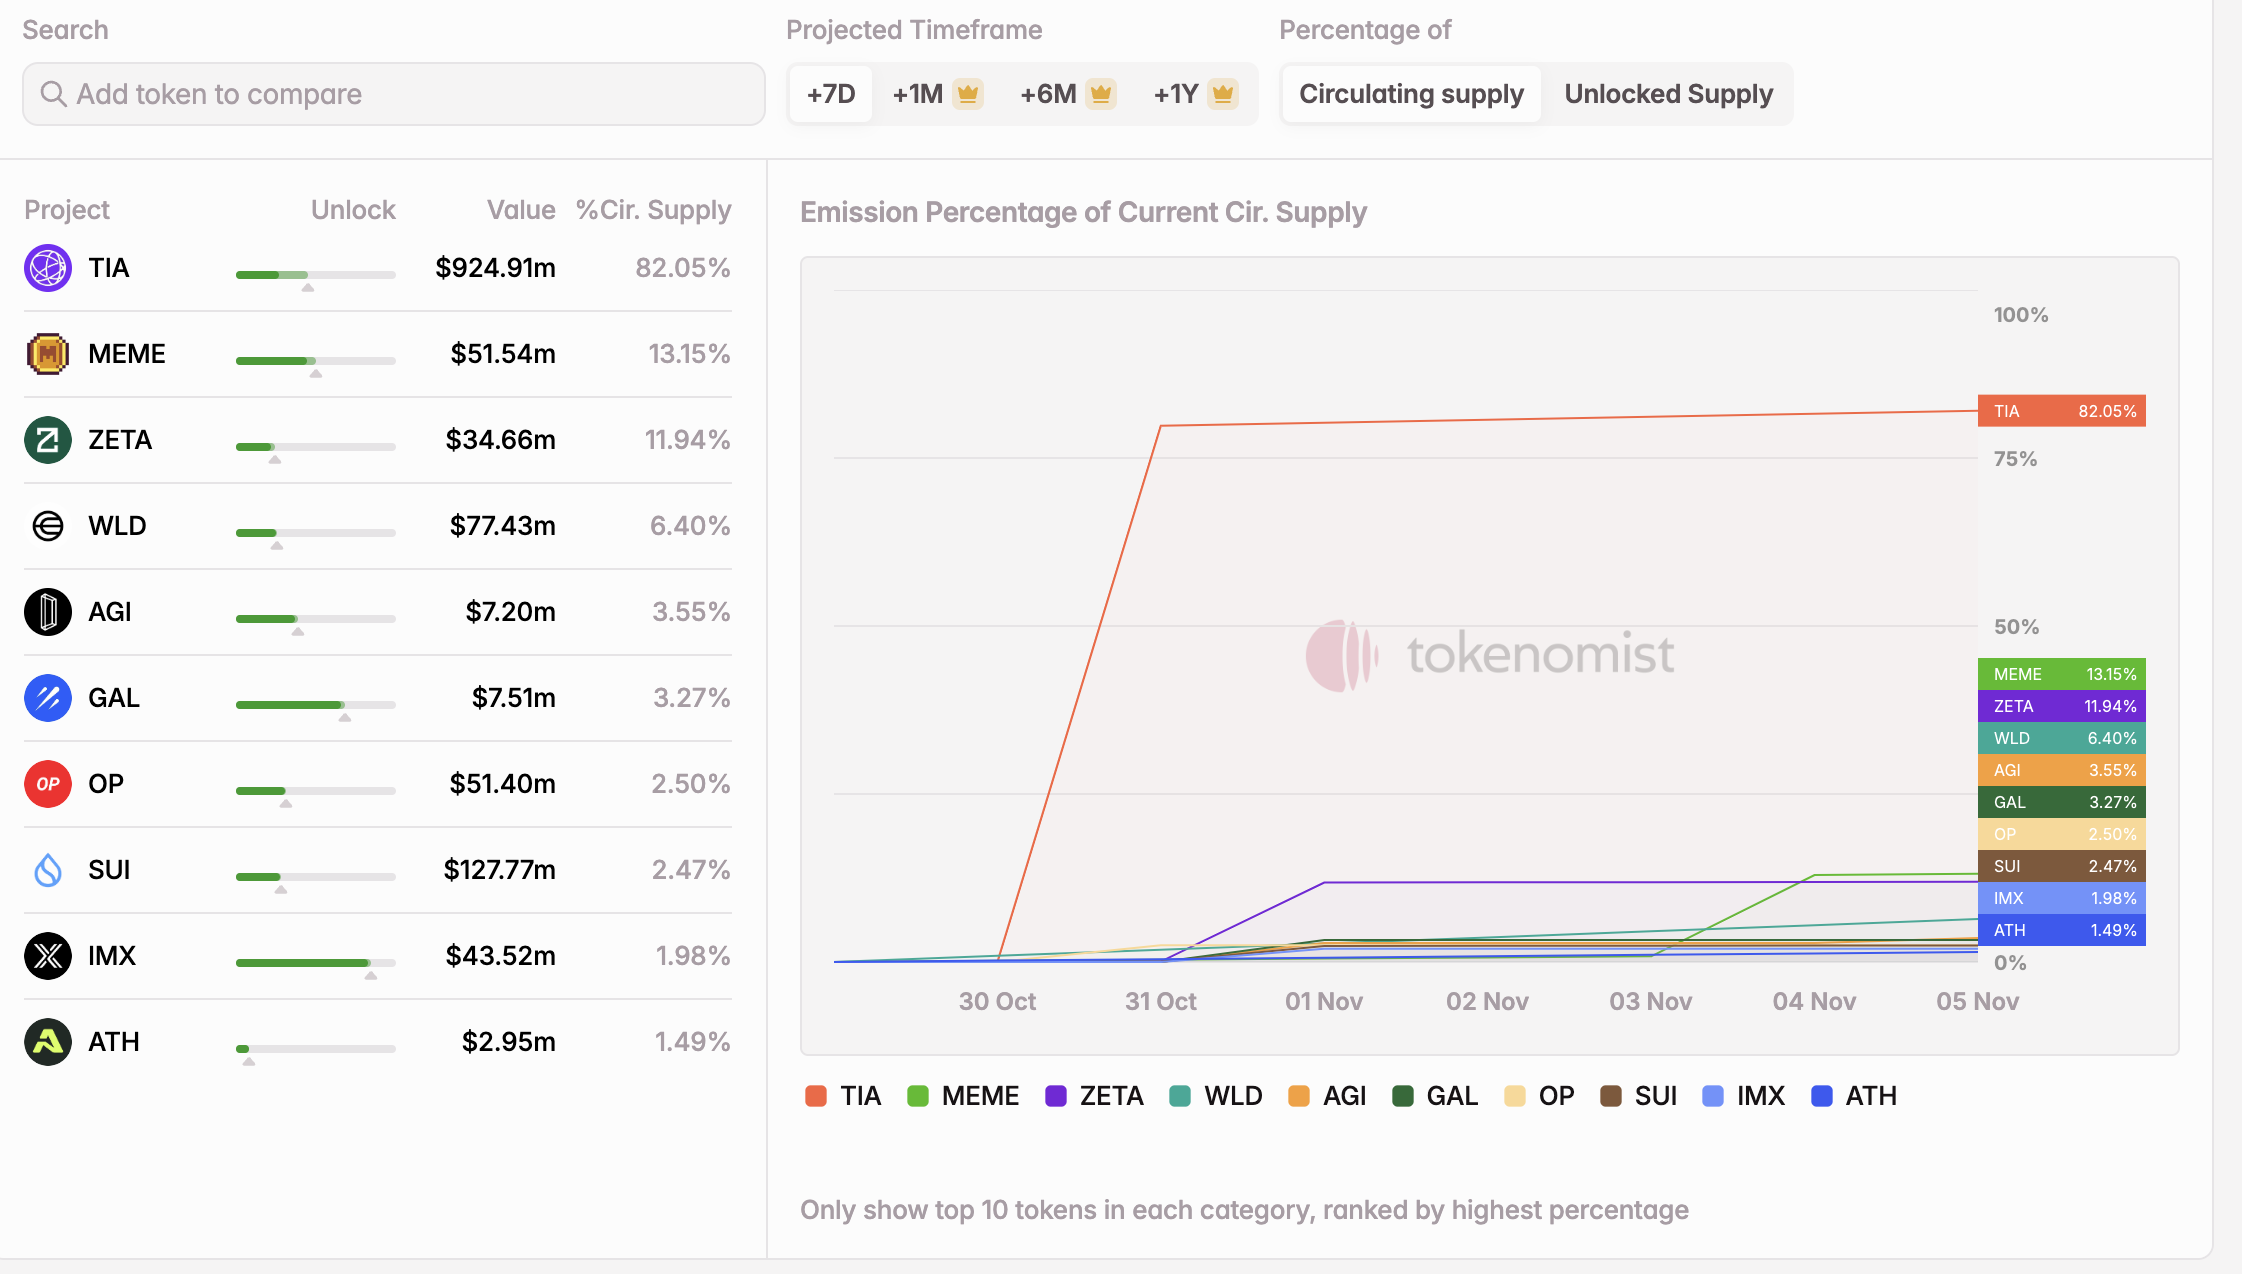The image size is (2242, 1274).
Task: Click the GAL unlock progress bar
Action: [x=316, y=705]
